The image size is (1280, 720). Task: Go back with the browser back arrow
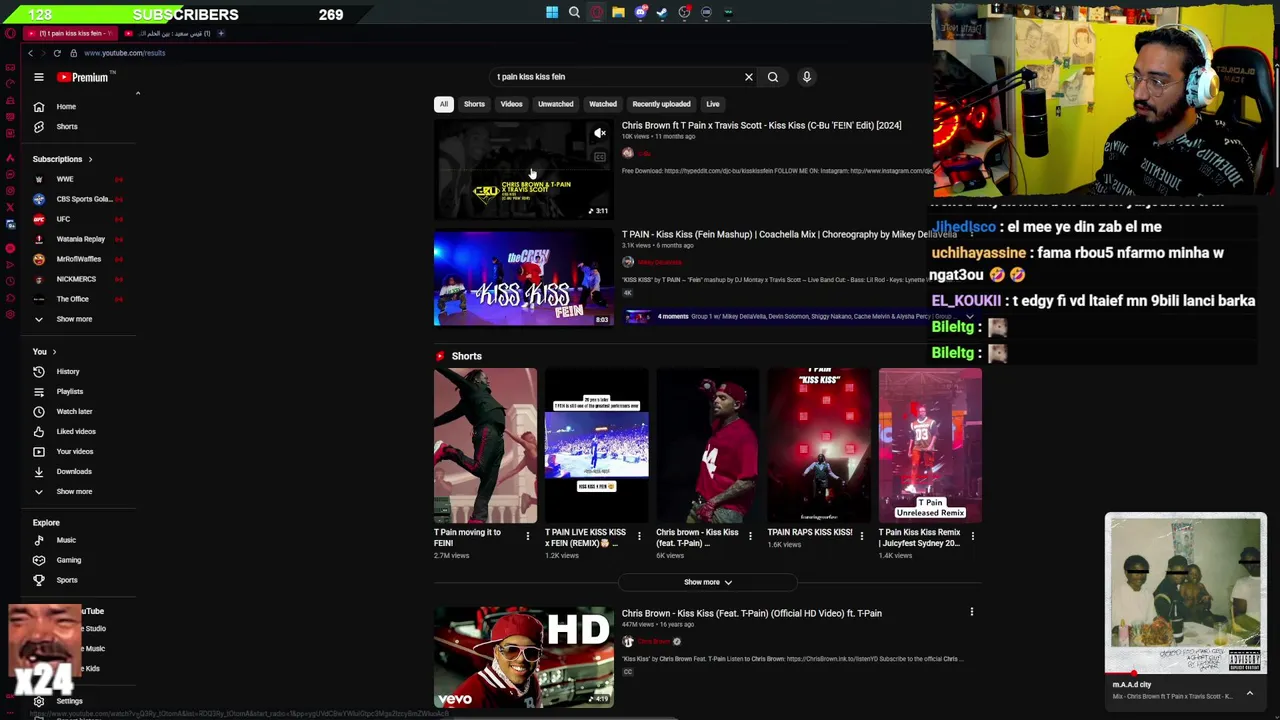click(x=30, y=53)
